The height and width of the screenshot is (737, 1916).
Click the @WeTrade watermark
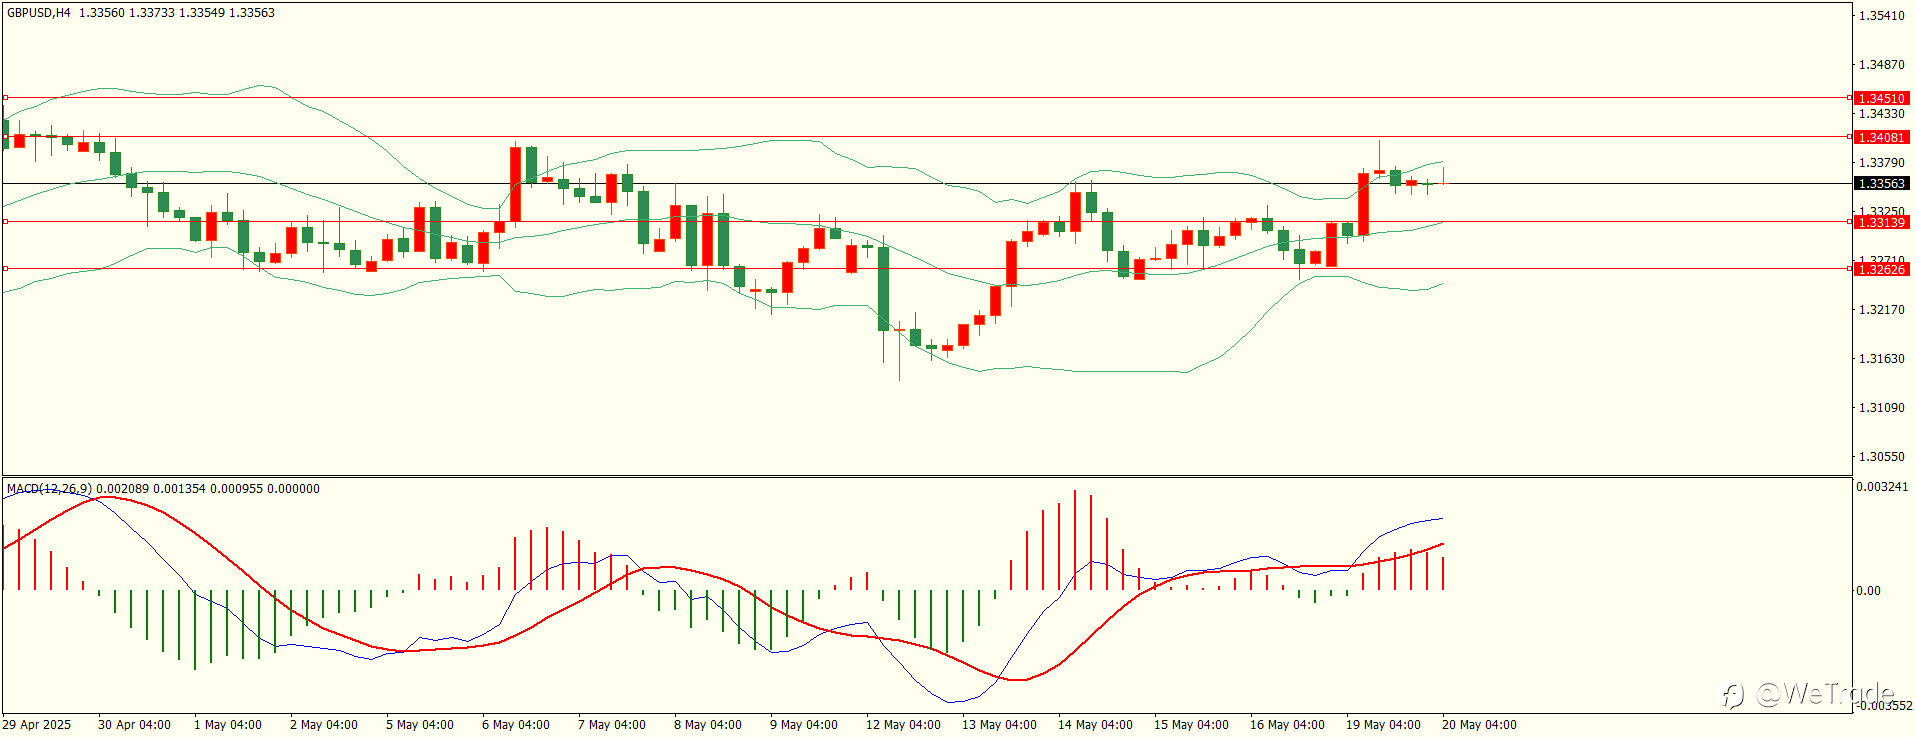1808,694
